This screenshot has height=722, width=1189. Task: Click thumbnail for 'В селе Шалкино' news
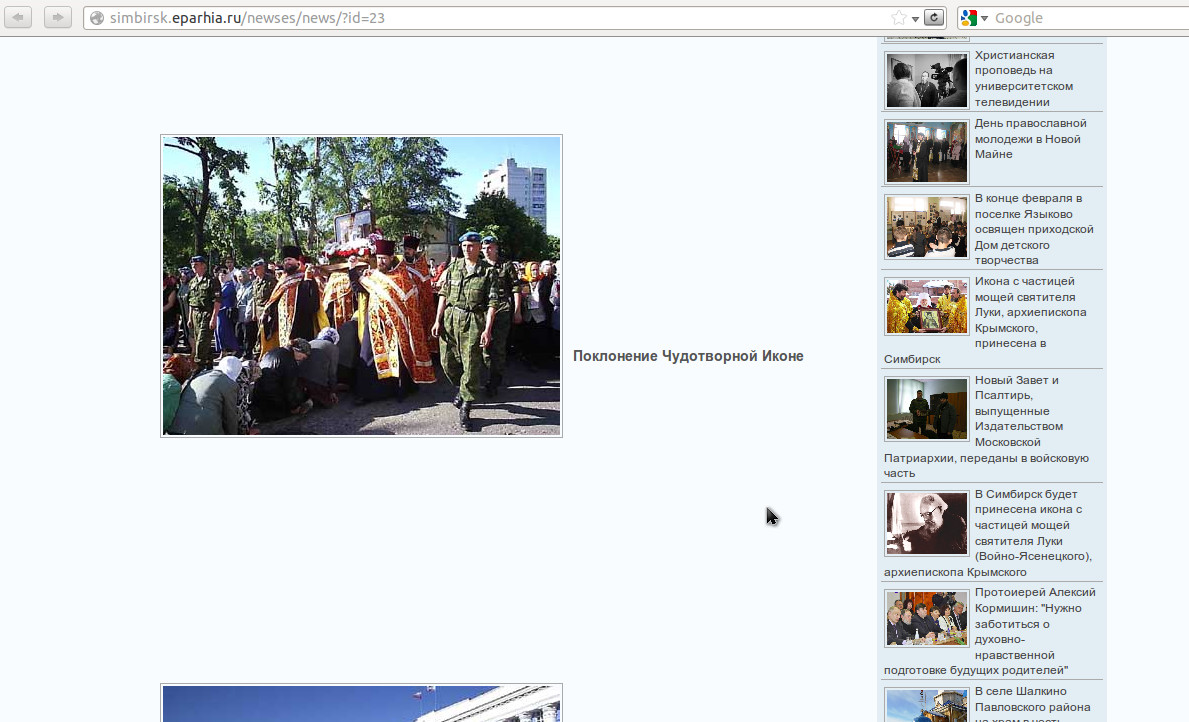coord(926,704)
